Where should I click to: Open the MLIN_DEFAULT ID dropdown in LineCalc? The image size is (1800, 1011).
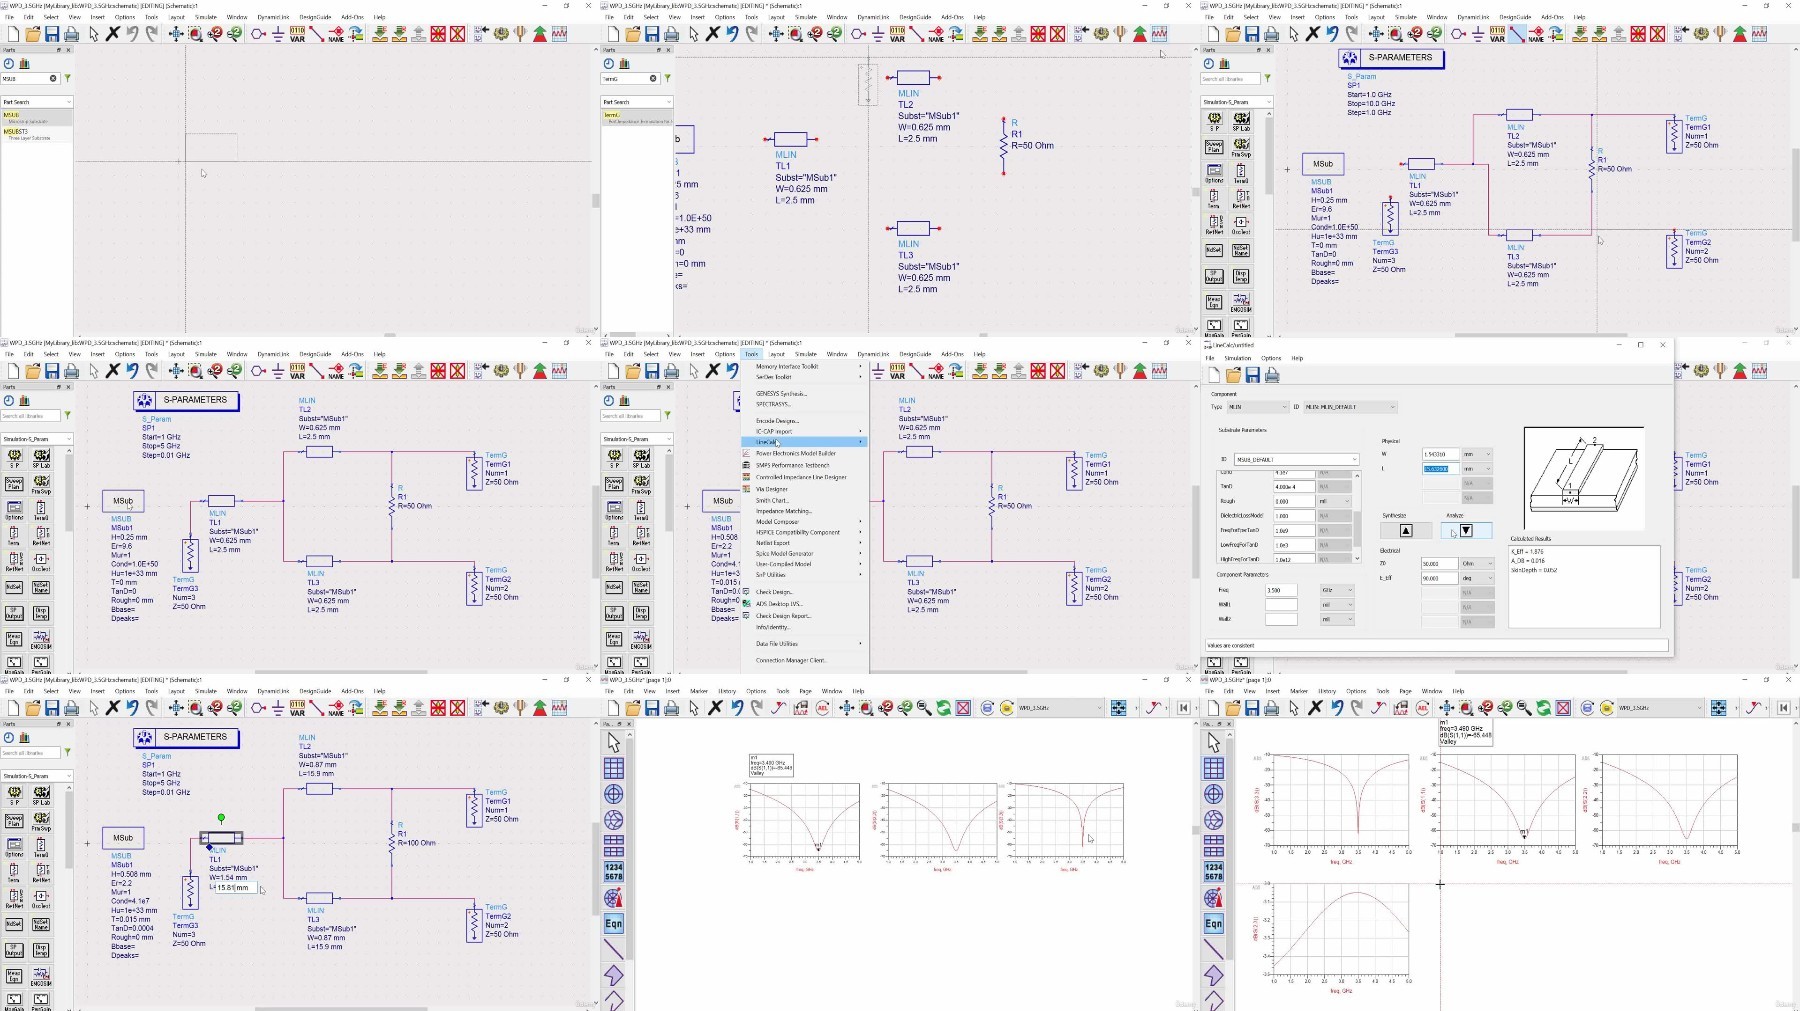point(1349,407)
